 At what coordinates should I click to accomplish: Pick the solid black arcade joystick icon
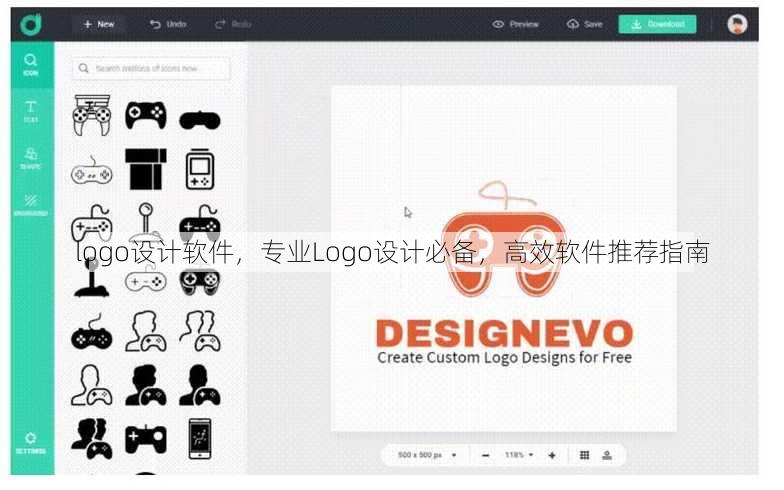[x=92, y=279]
